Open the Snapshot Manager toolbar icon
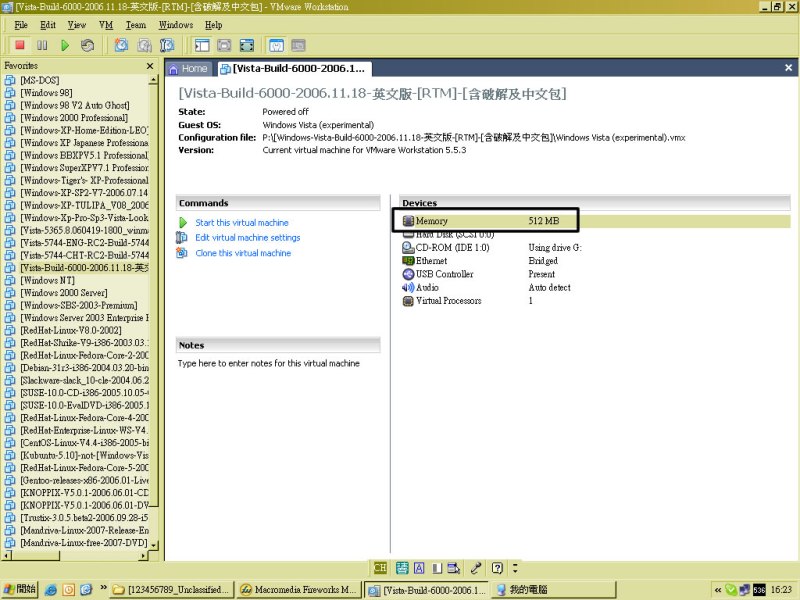The height and width of the screenshot is (600, 800). (167, 45)
